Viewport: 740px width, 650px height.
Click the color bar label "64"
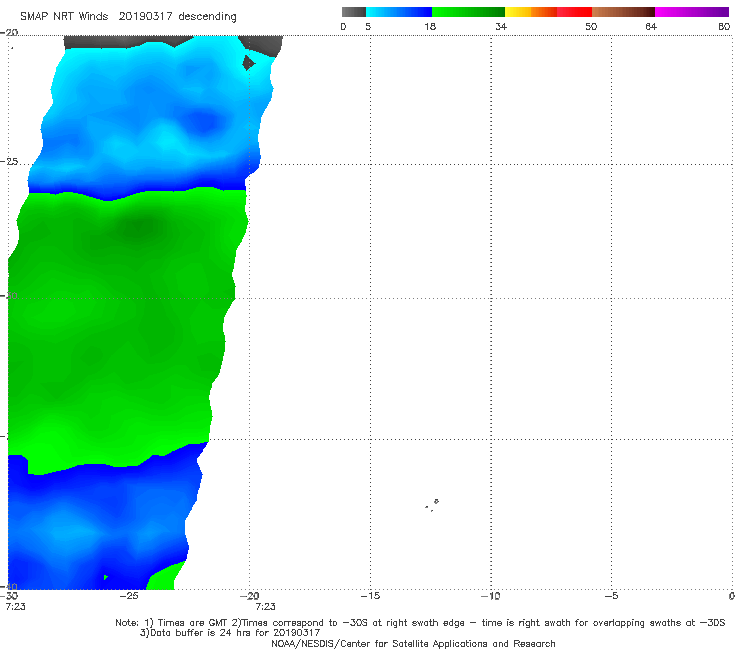point(651,26)
